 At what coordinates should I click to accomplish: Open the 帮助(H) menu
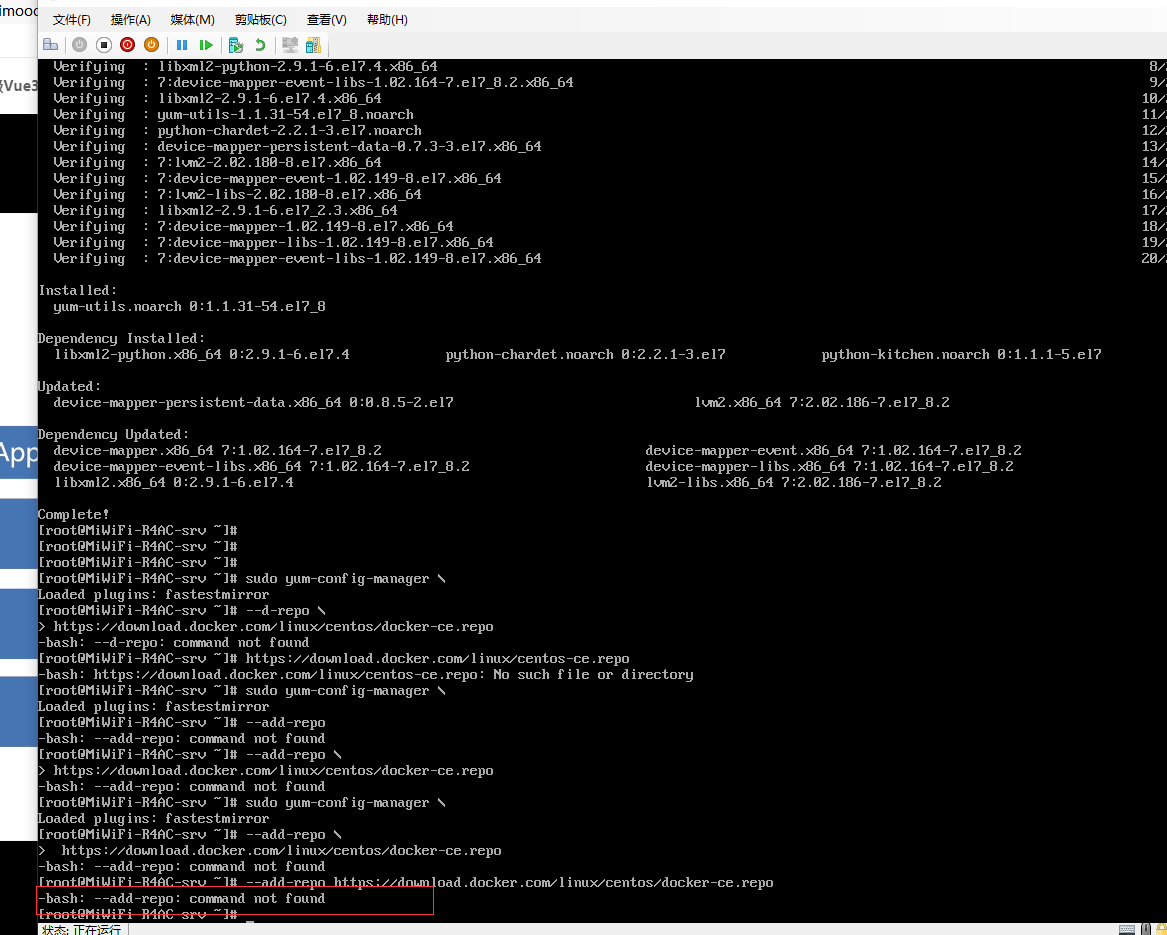point(387,19)
